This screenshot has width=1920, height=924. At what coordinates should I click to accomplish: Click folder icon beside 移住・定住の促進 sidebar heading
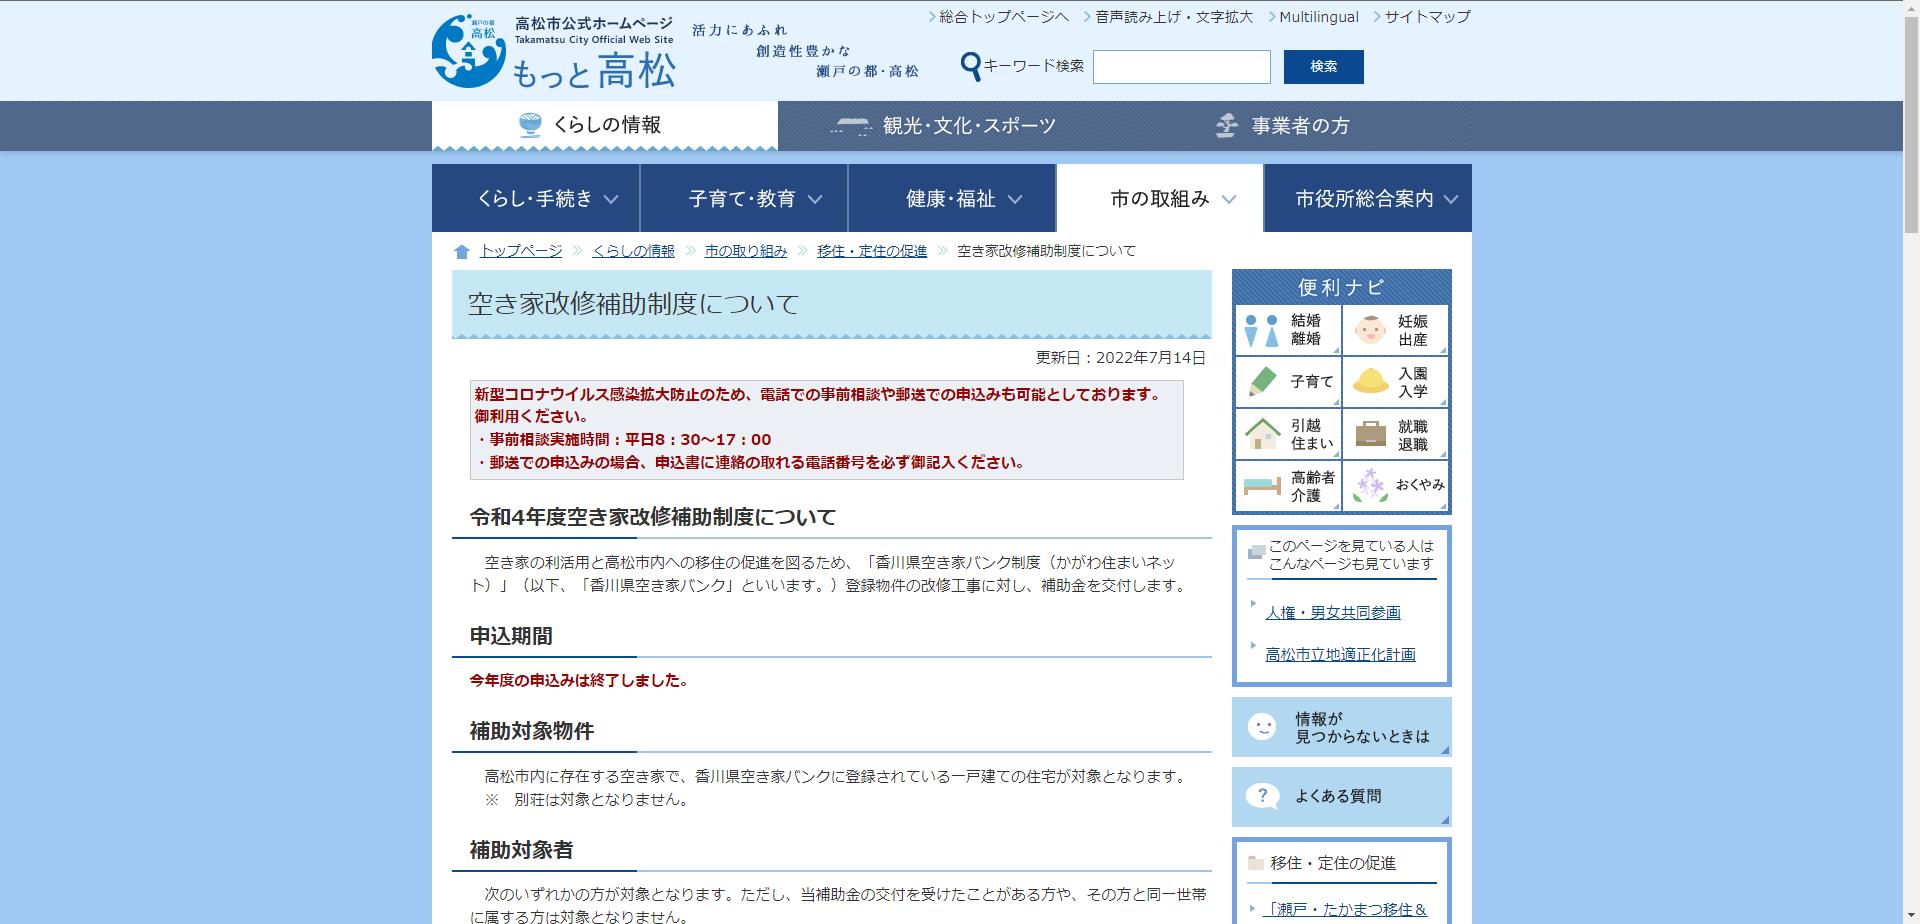pyautogui.click(x=1256, y=863)
